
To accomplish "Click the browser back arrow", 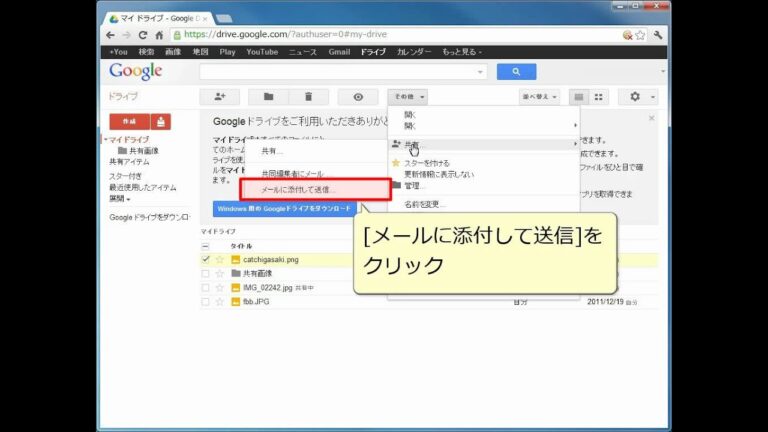I will coord(110,35).
